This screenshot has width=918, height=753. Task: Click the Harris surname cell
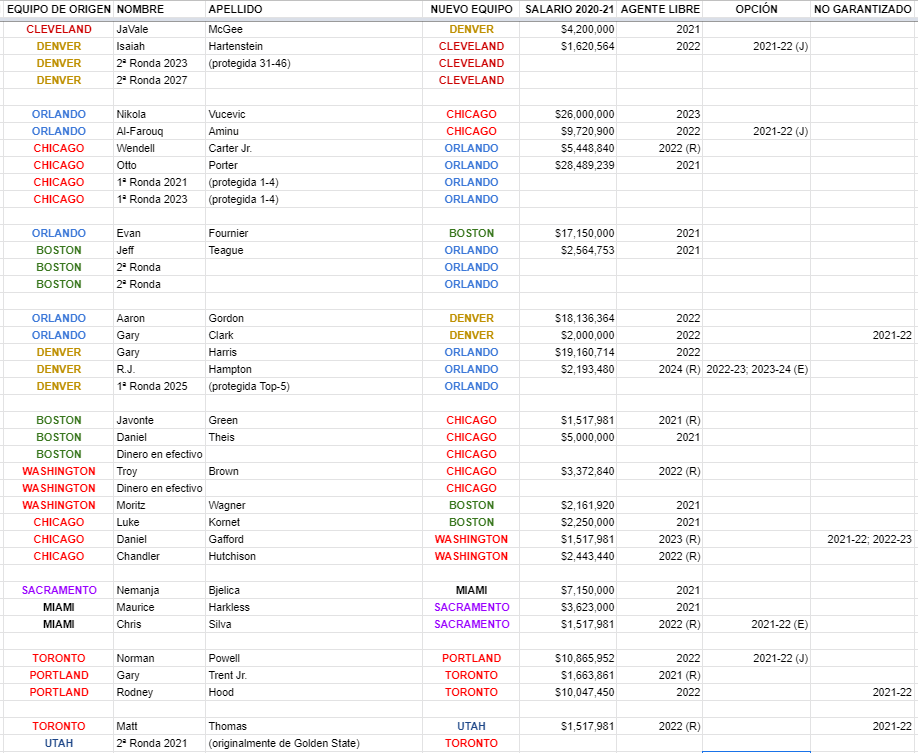pos(314,352)
